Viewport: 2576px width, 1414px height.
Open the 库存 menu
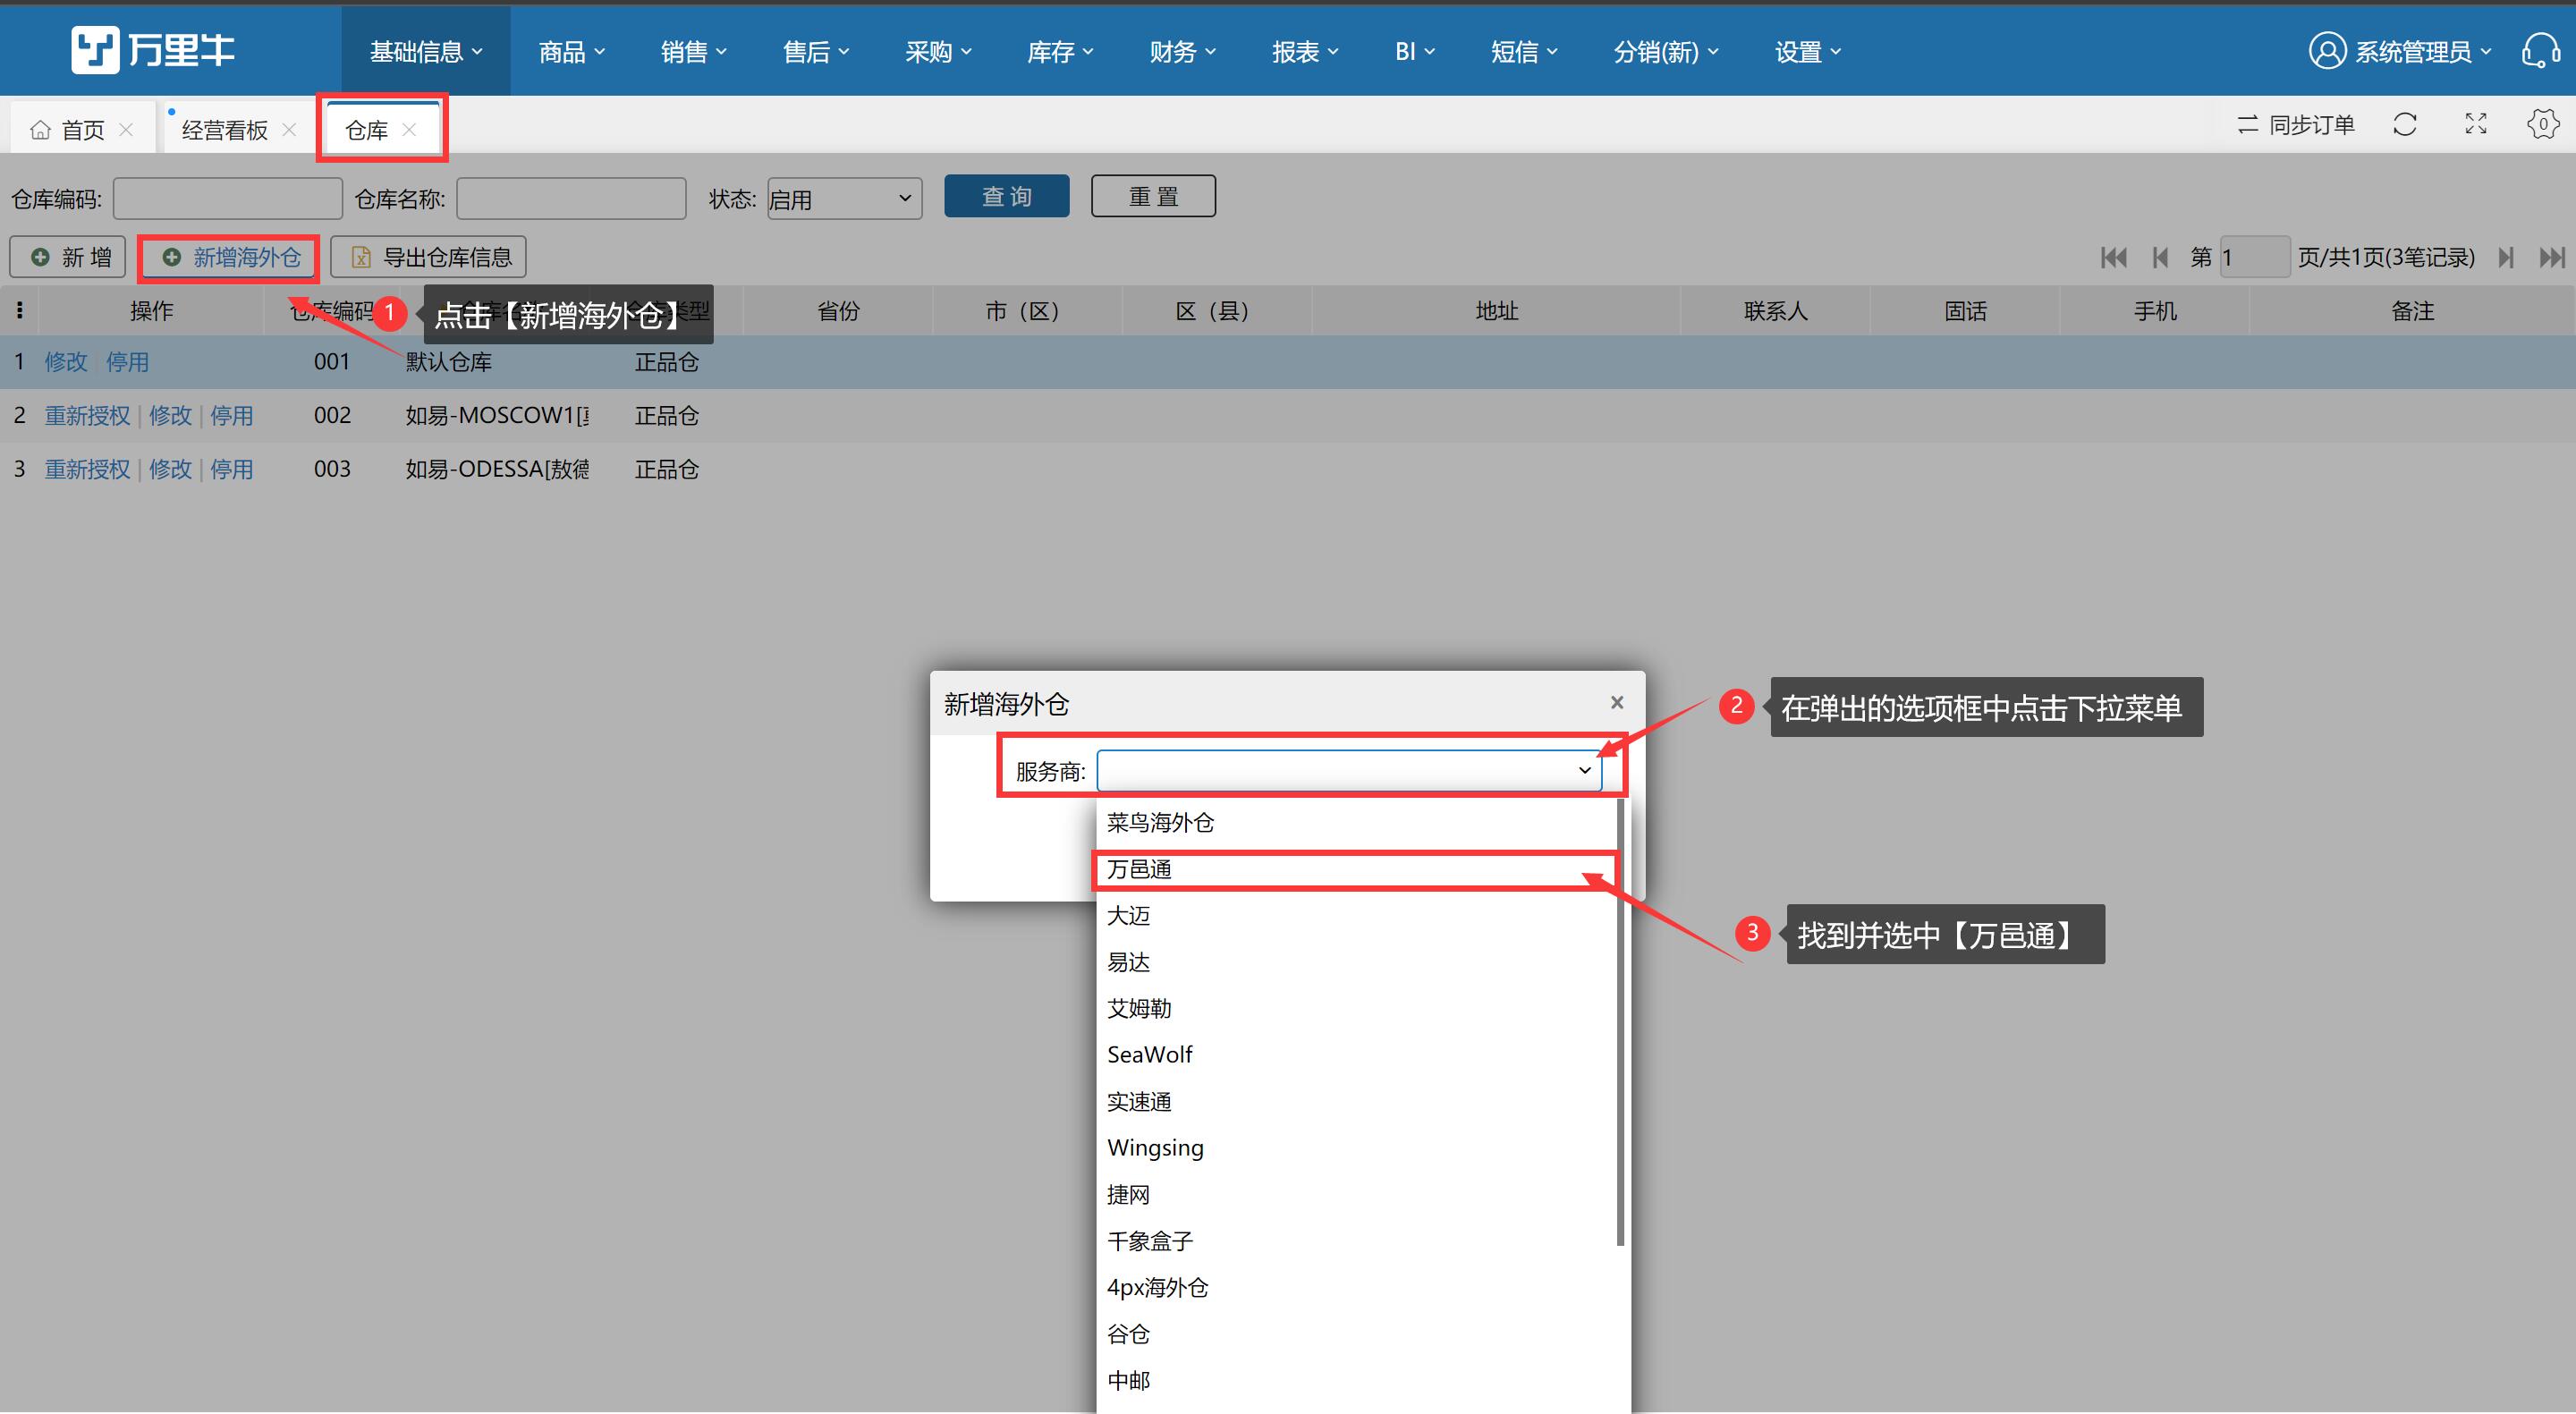[x=1060, y=52]
